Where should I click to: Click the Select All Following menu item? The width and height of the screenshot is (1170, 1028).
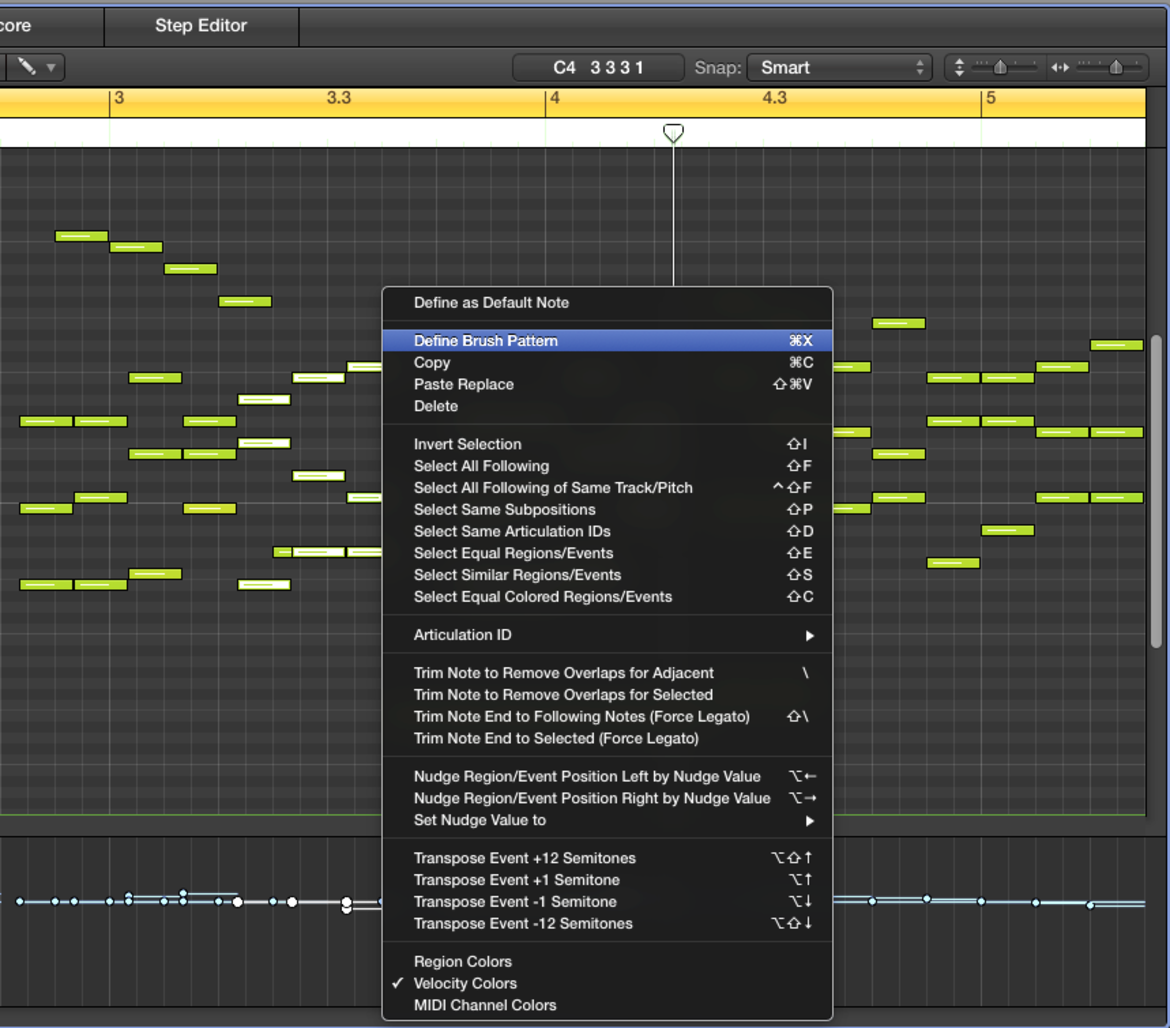[607, 466]
